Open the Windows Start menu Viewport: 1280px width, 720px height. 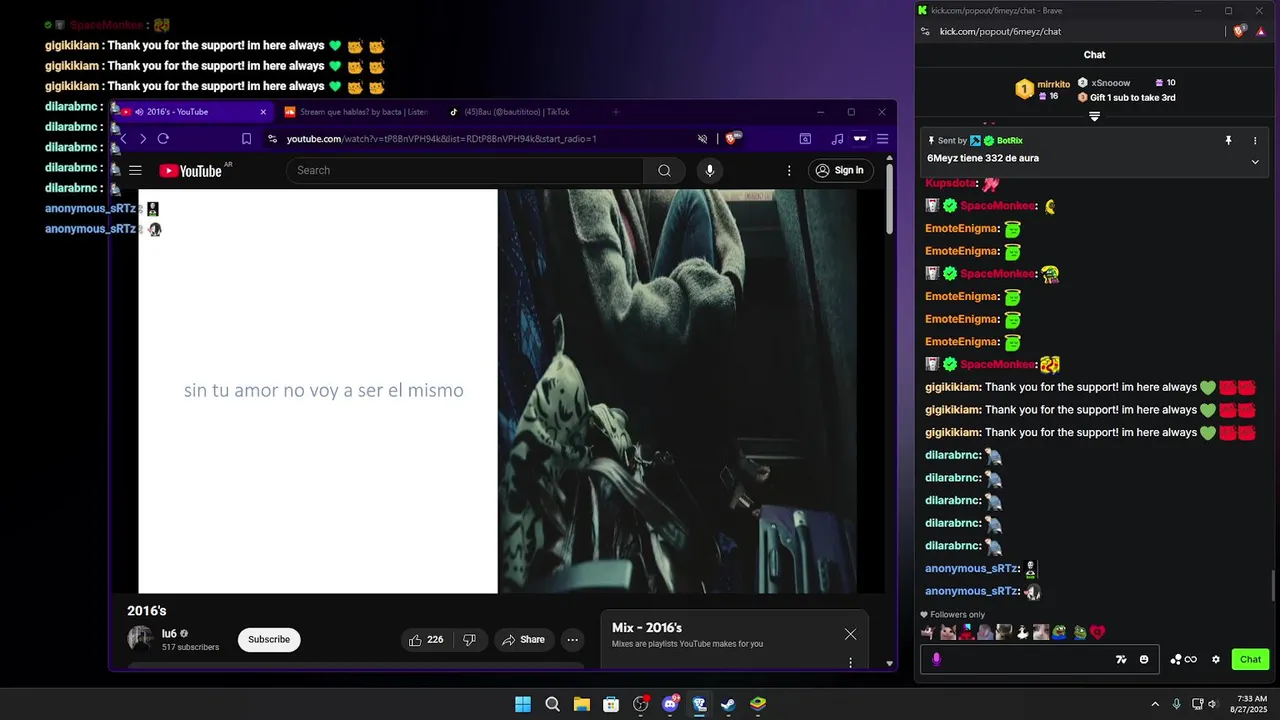523,704
